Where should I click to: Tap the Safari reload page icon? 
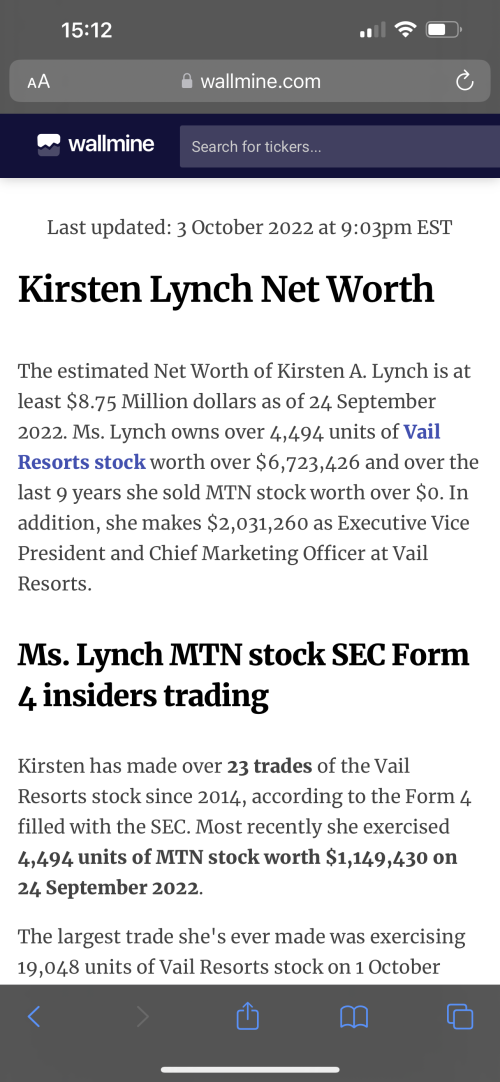[465, 81]
